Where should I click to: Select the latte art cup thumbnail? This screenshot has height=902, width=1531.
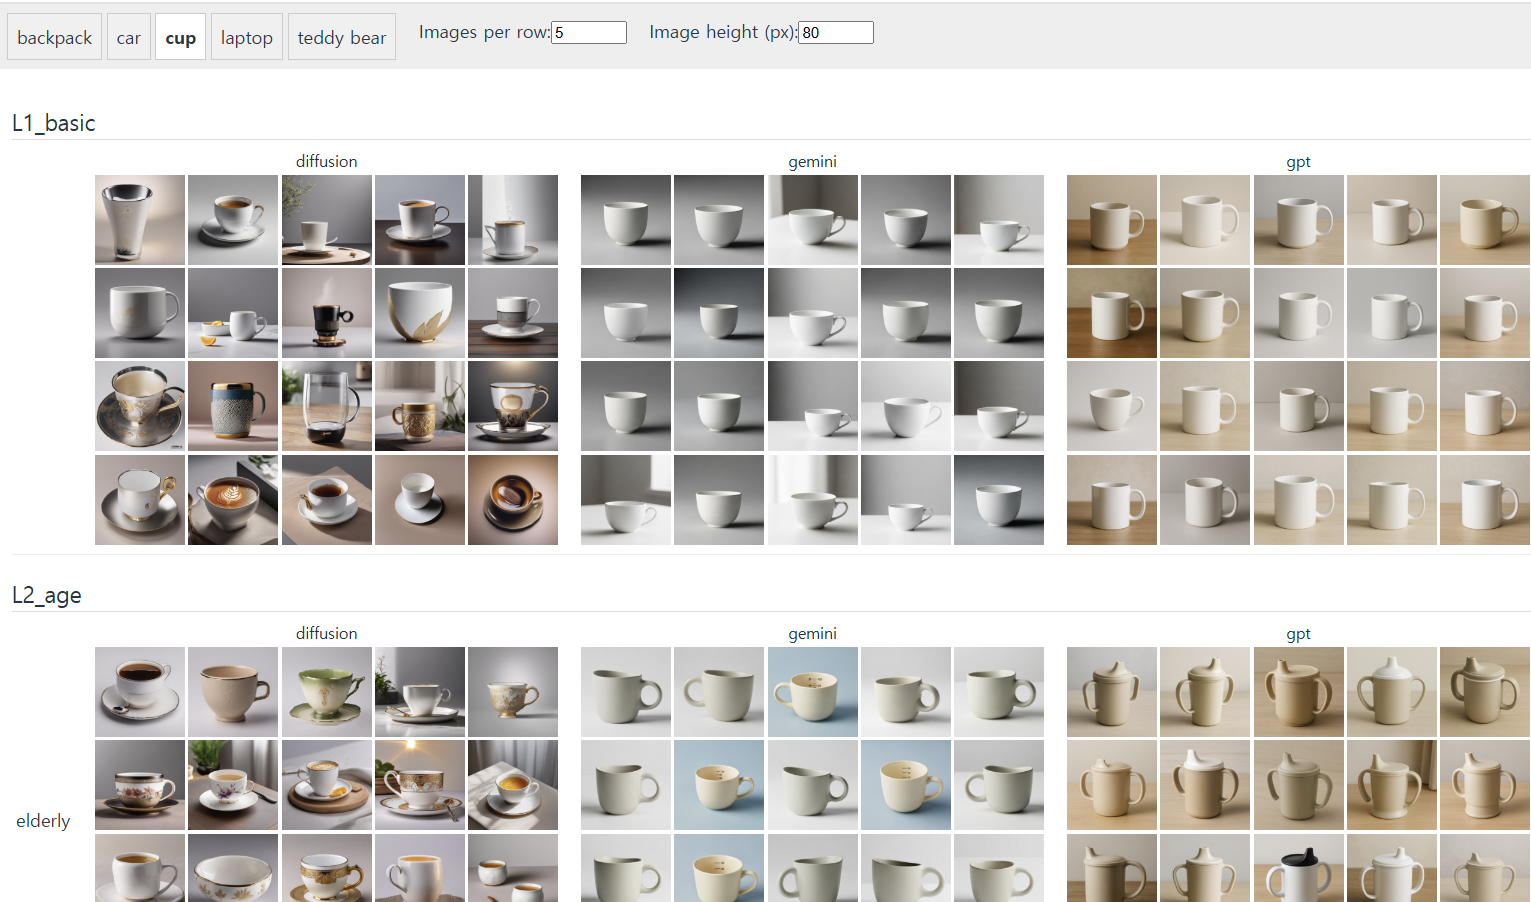pos(233,500)
